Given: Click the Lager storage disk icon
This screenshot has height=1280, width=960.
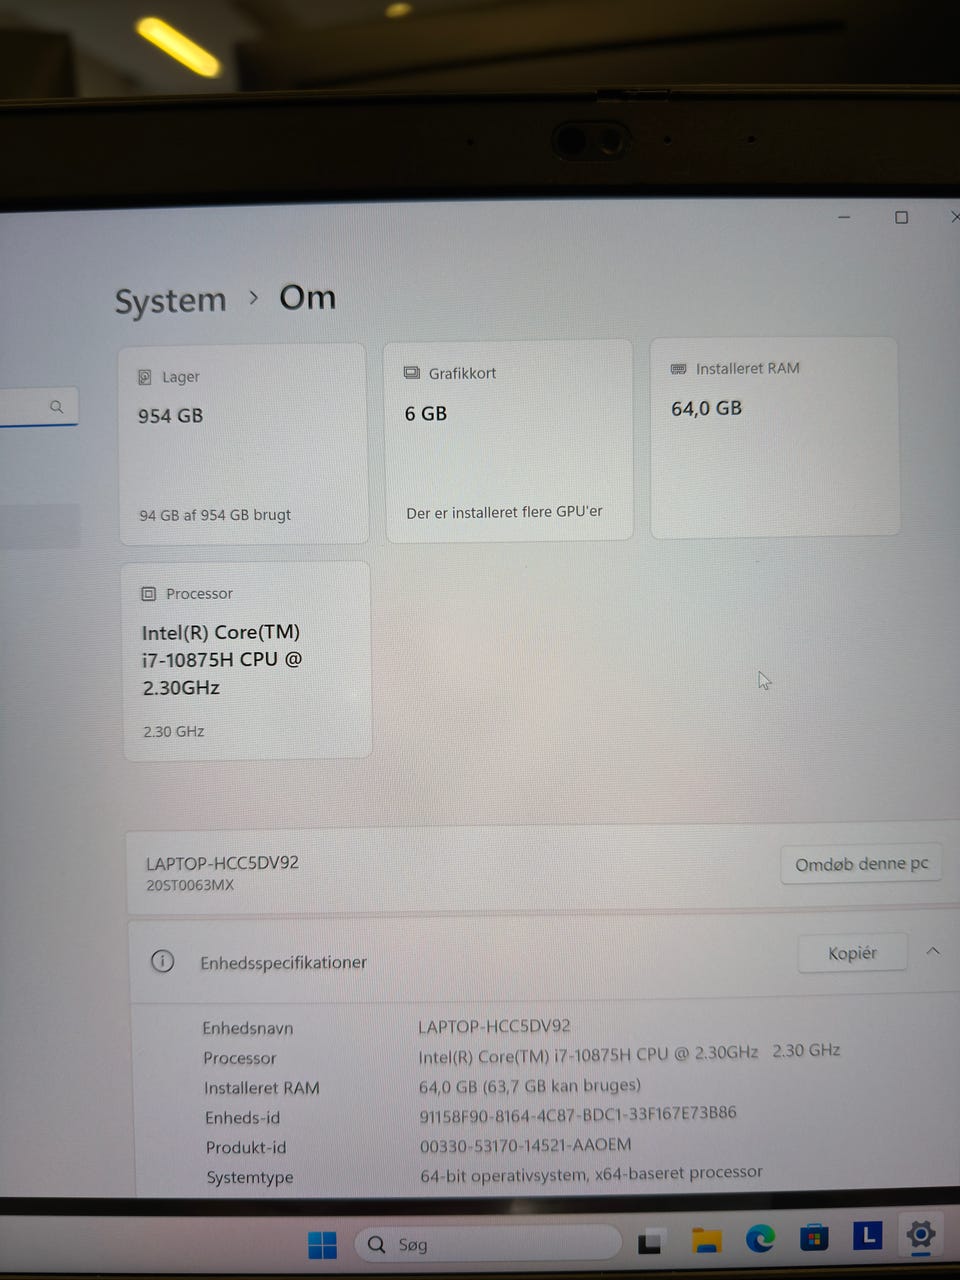Looking at the screenshot, I should click(145, 377).
